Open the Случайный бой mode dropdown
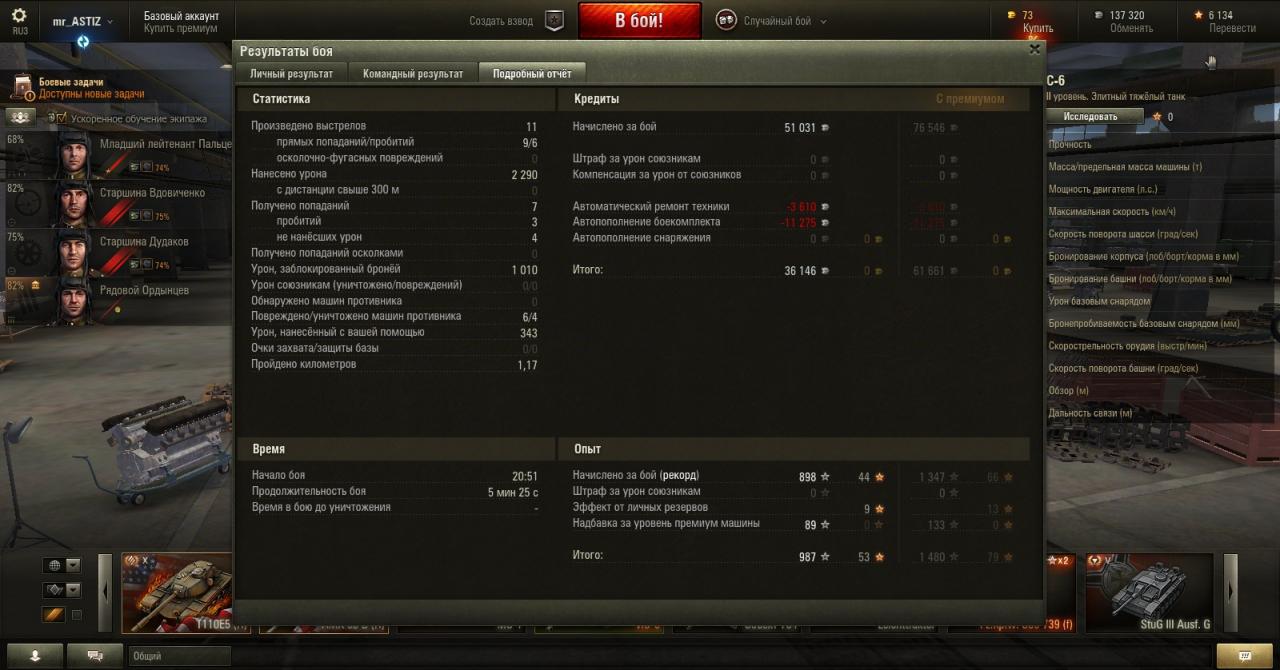Image resolution: width=1280 pixels, height=670 pixels. pyautogui.click(x=772, y=21)
